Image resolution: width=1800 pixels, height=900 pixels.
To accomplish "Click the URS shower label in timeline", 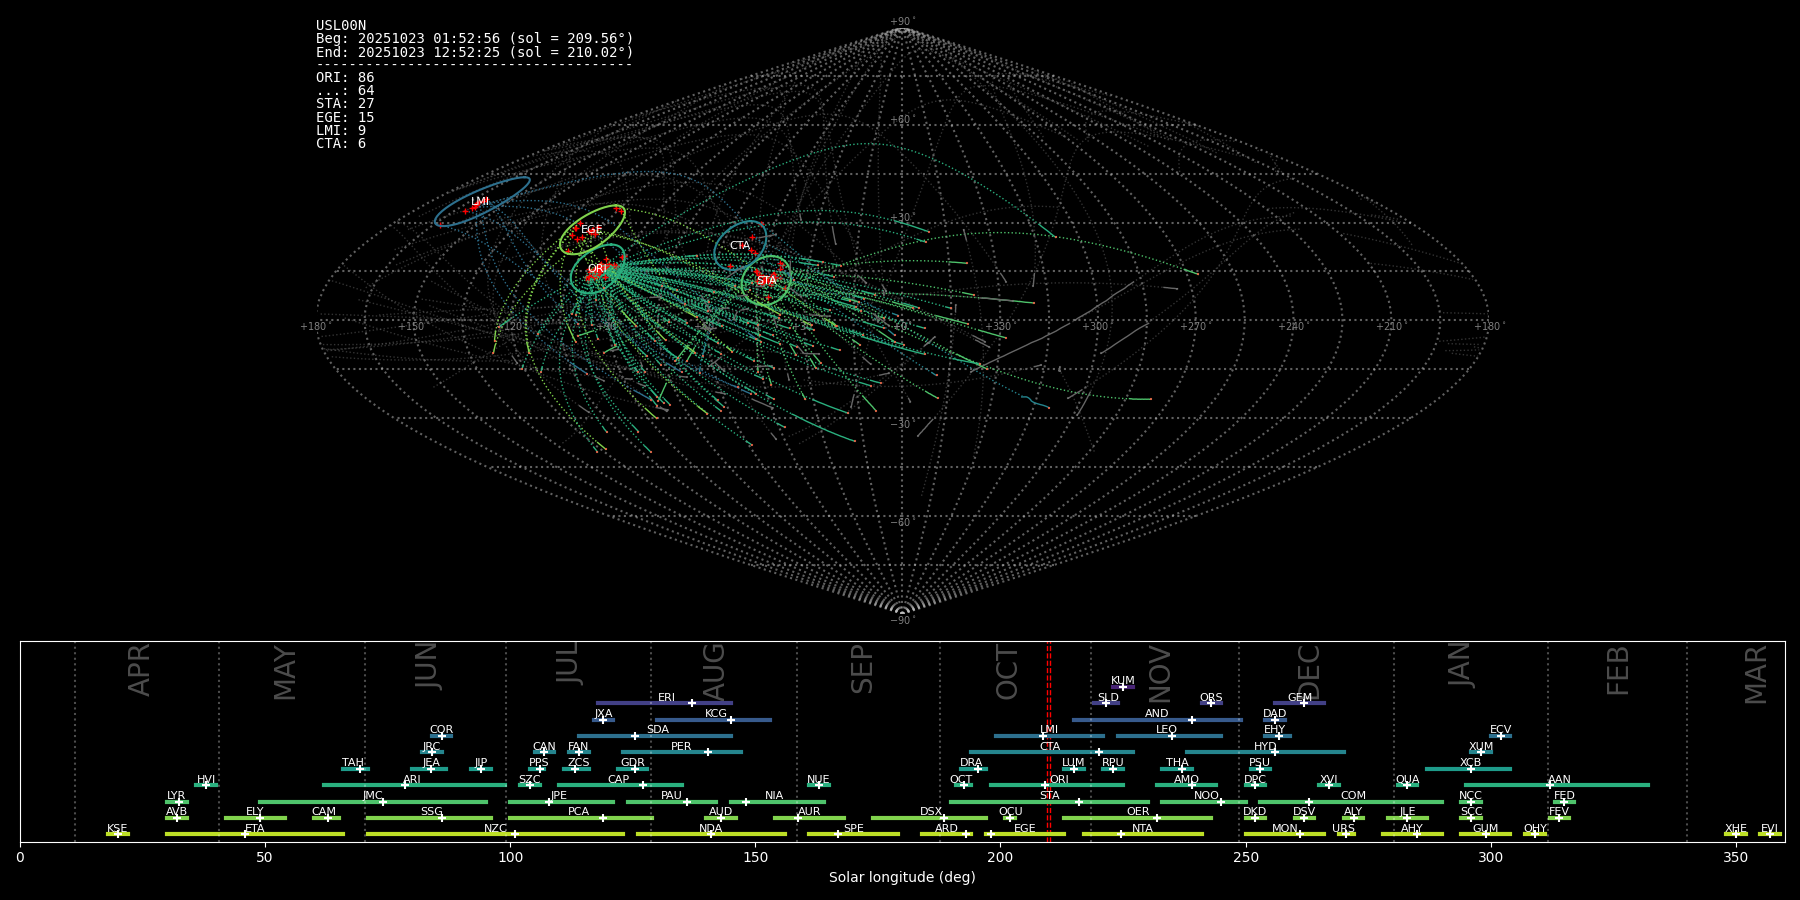I will coord(1343,829).
